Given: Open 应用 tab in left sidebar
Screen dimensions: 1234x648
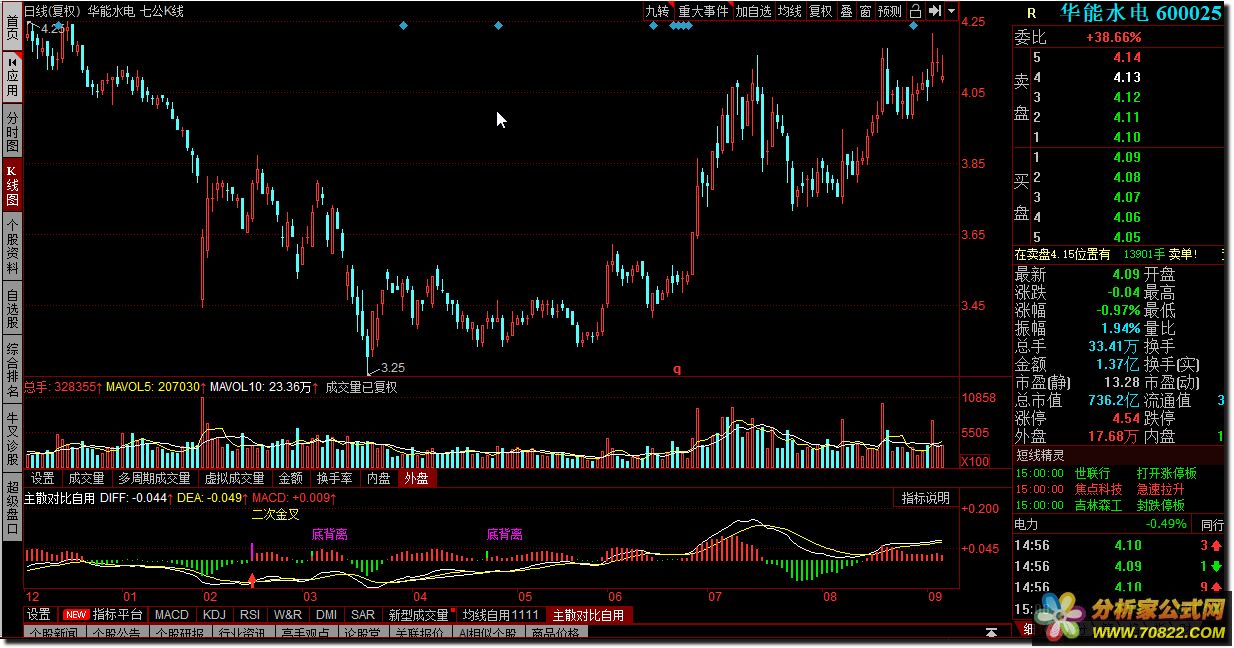Looking at the screenshot, I should pyautogui.click(x=12, y=78).
